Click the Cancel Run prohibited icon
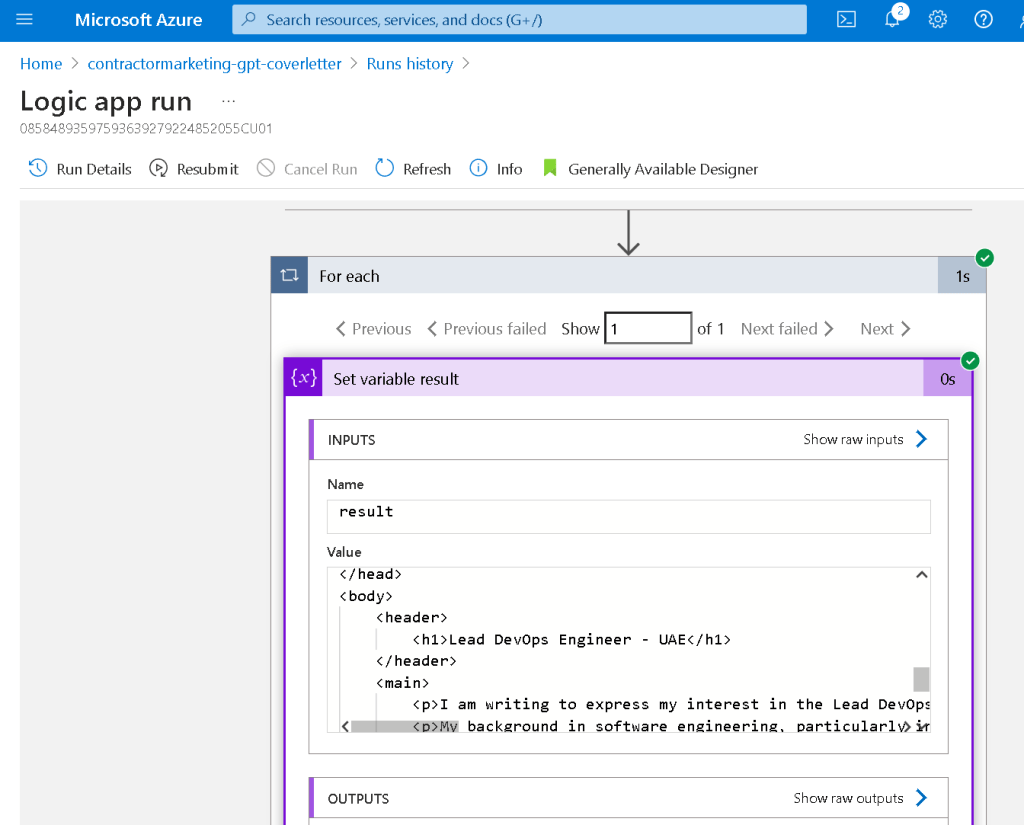This screenshot has height=825, width=1024. pos(266,169)
